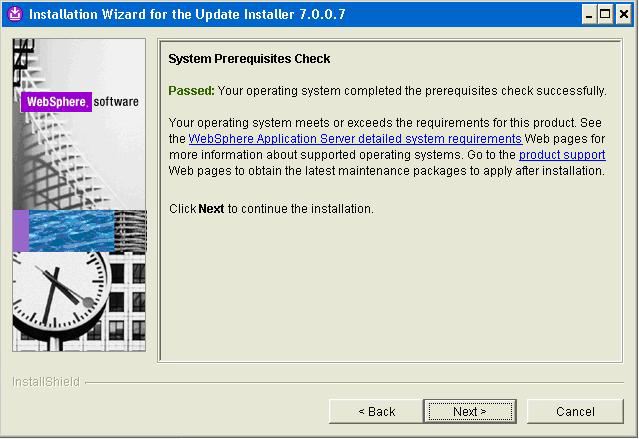639x439 pixels.
Task: Click the installer icon in the title bar
Action: tap(15, 14)
